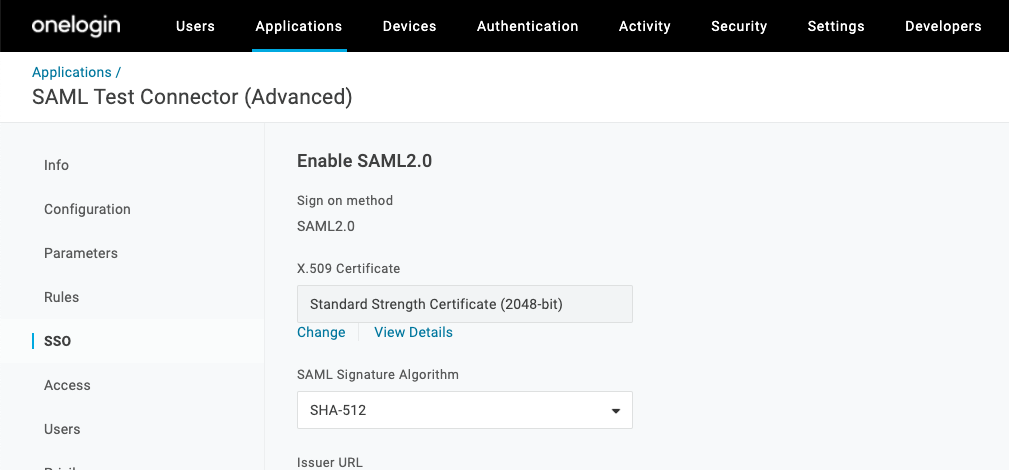Switch to the Info sidebar tab
The image size is (1009, 470).
pyautogui.click(x=56, y=165)
